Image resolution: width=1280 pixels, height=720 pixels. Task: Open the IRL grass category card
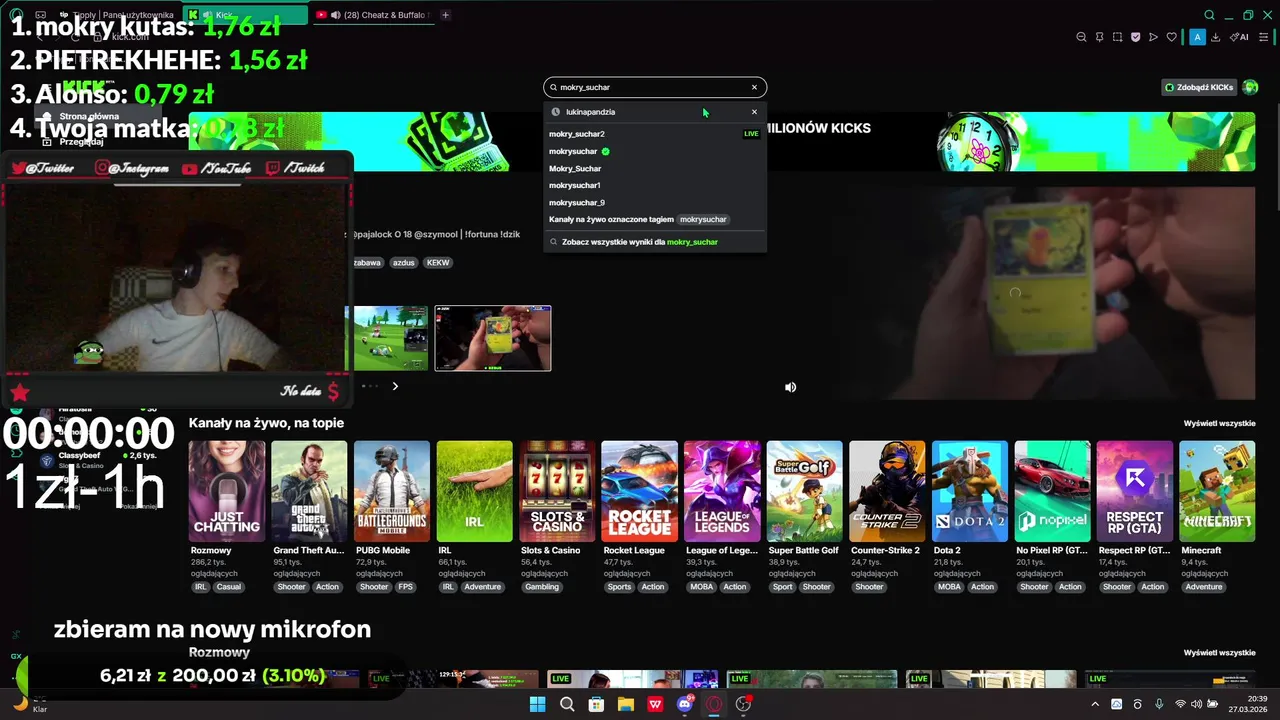coord(474,491)
